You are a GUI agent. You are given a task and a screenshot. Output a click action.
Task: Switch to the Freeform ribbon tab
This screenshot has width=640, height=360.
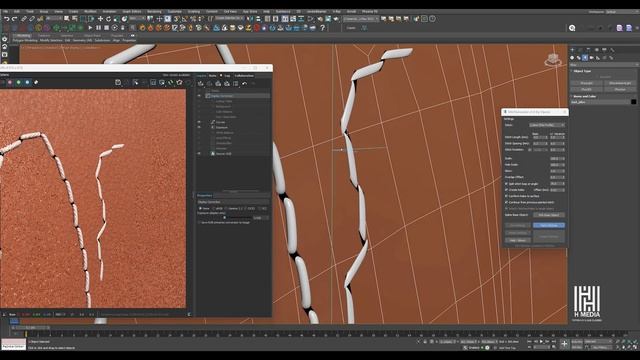coord(44,36)
